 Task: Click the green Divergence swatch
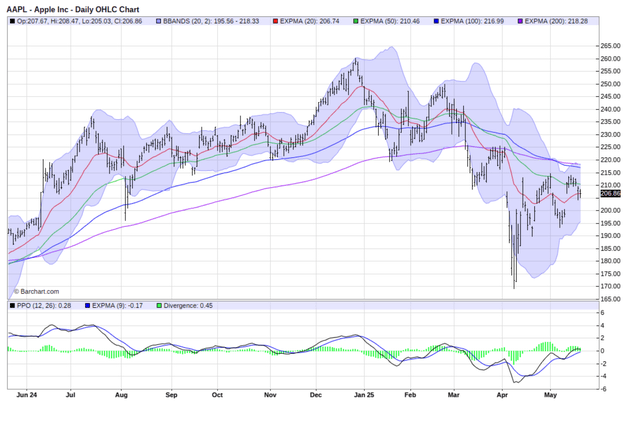[x=159, y=306]
